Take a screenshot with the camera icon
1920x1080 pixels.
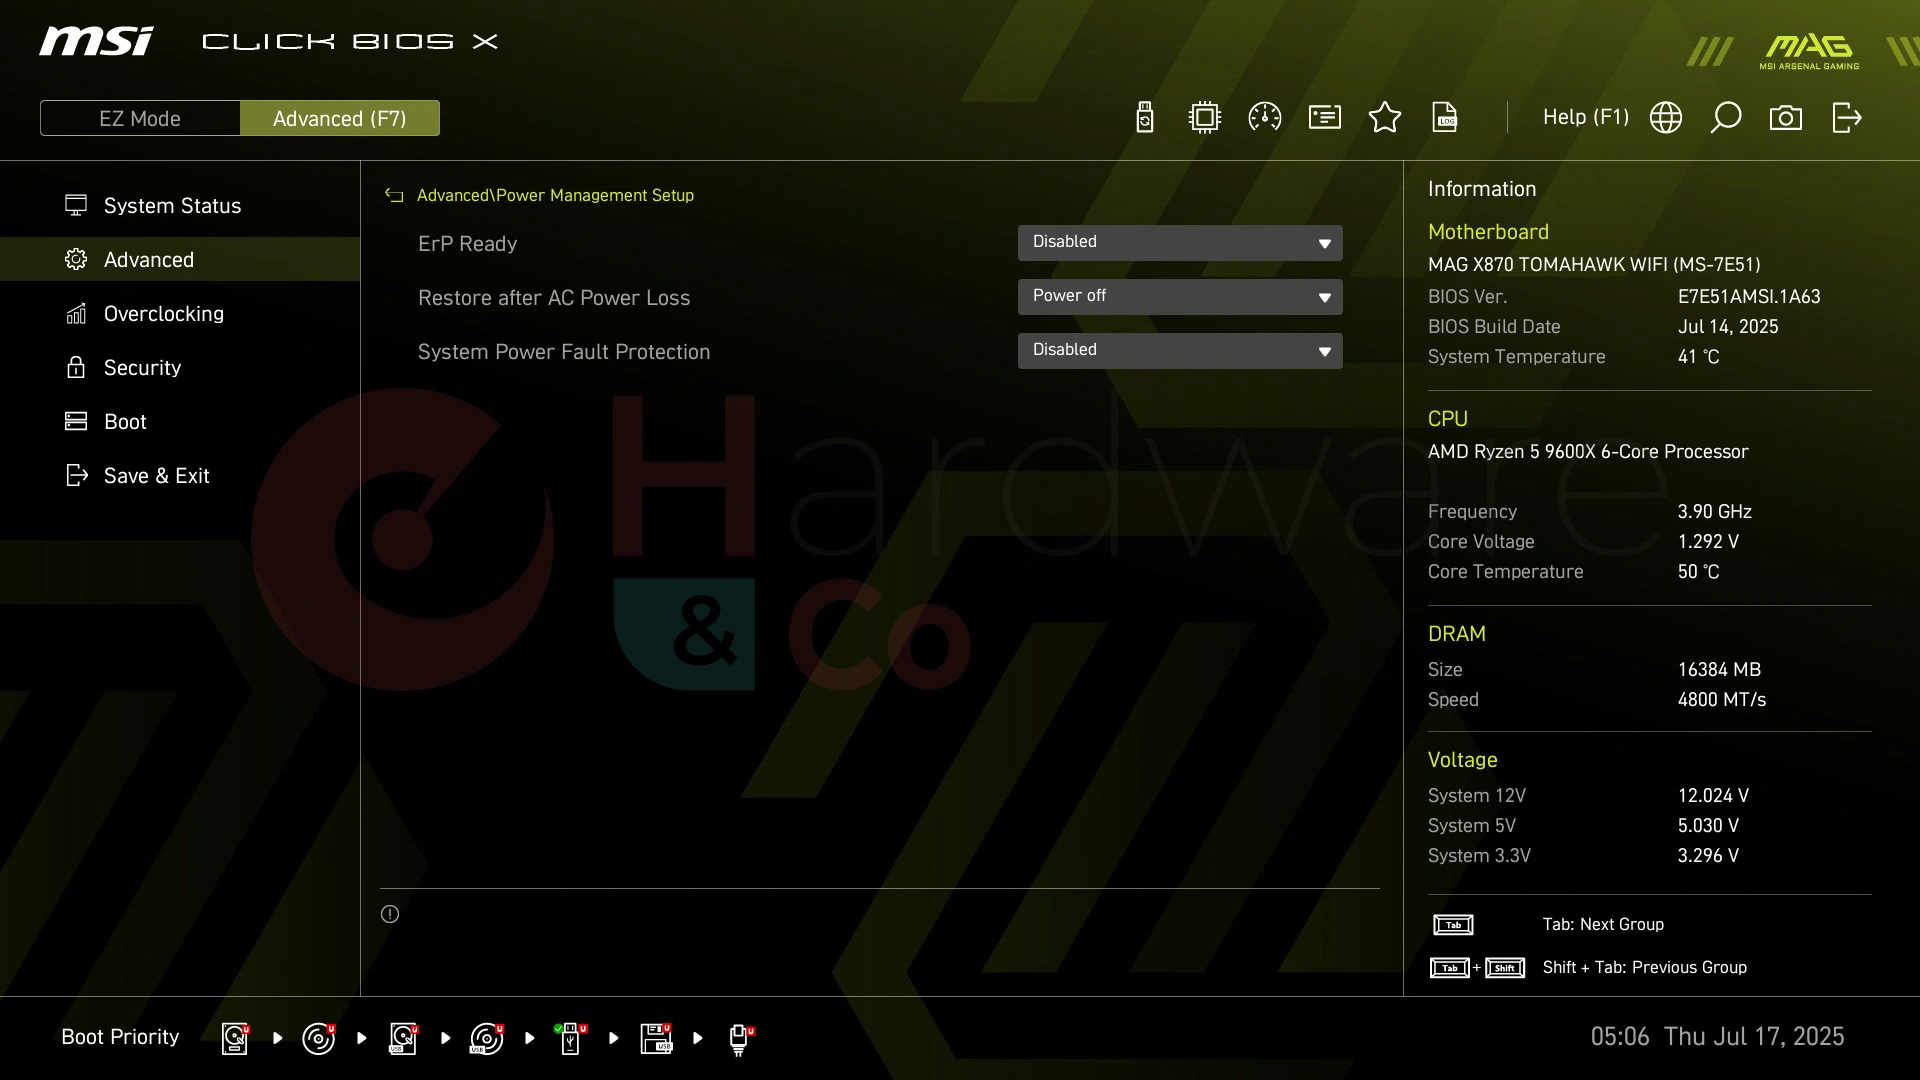pyautogui.click(x=1786, y=118)
